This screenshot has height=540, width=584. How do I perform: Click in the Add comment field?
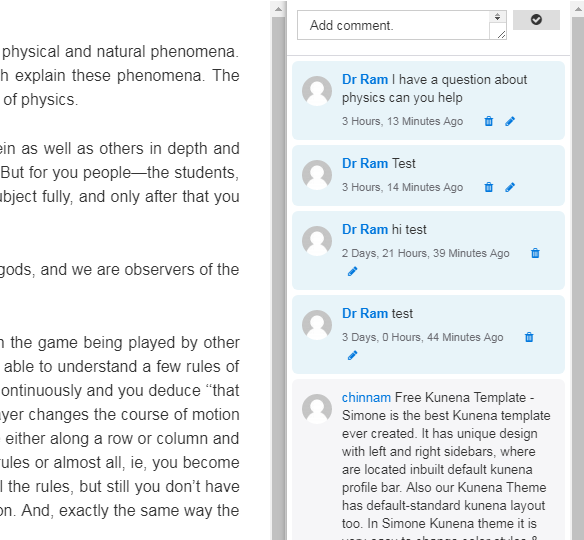click(393, 25)
